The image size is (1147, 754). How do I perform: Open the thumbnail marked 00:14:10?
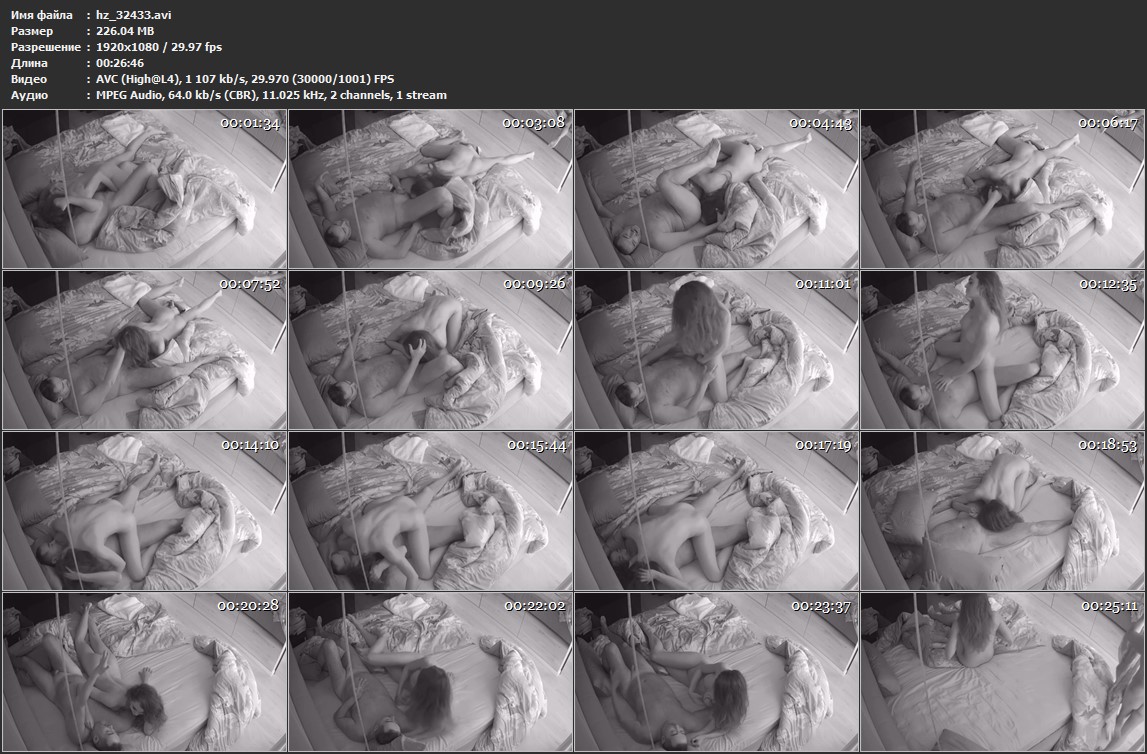tap(144, 510)
